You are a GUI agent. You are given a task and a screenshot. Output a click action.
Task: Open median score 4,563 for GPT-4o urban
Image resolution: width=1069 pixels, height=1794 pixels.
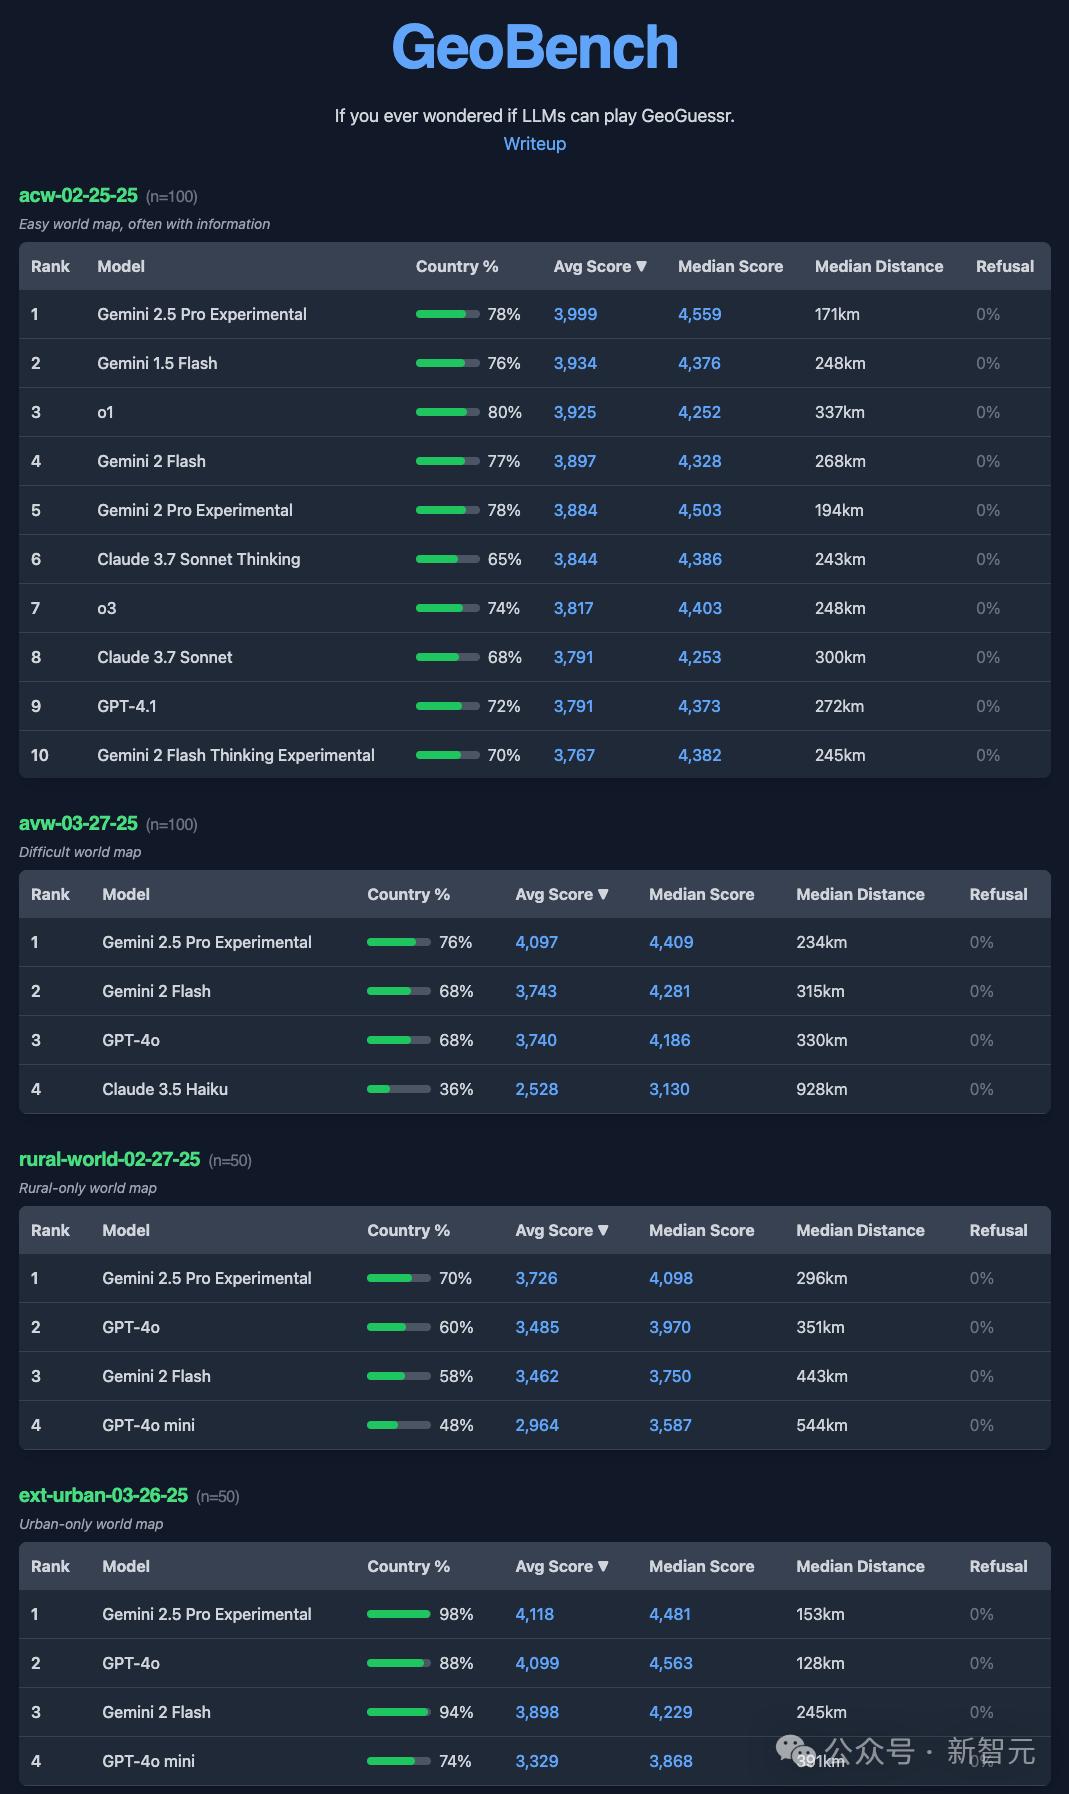(x=670, y=1663)
